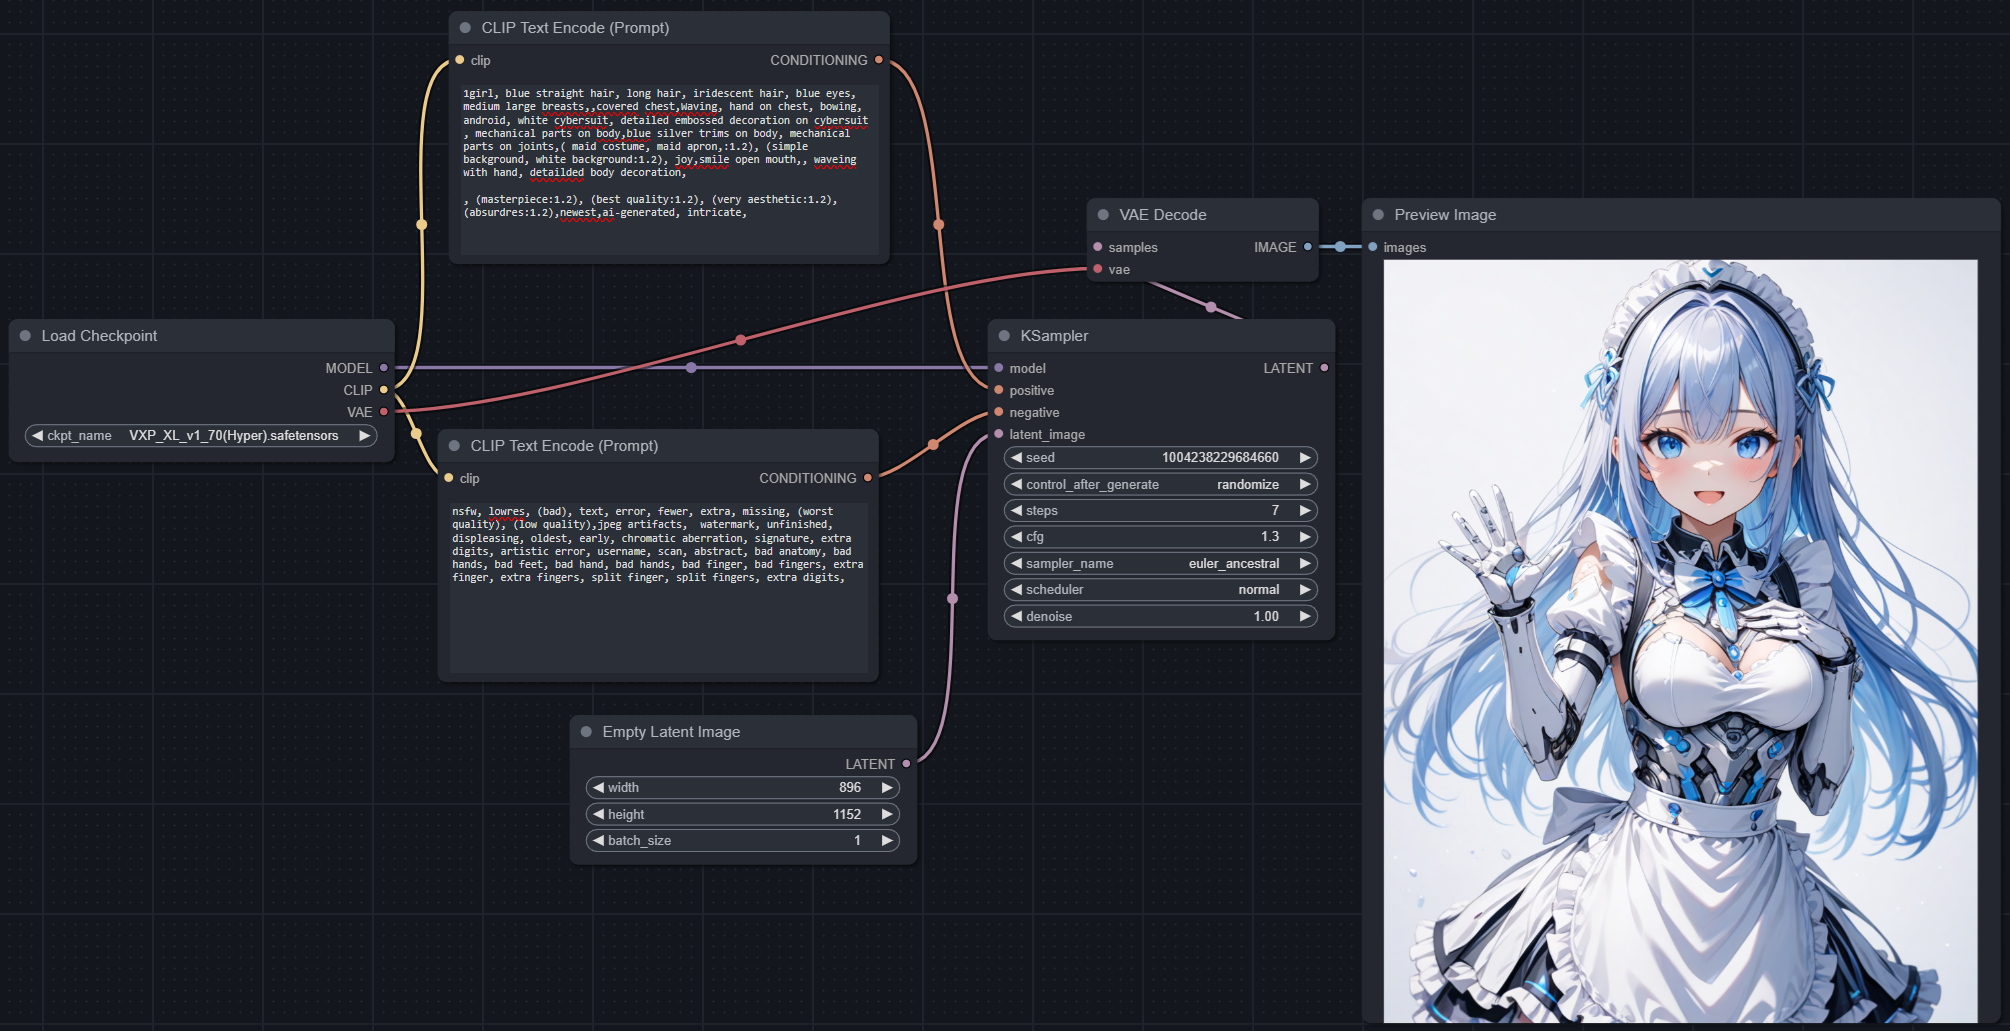Click the KSampler LATENT output socket
This screenshot has height=1031, width=2010.
pyautogui.click(x=1325, y=368)
